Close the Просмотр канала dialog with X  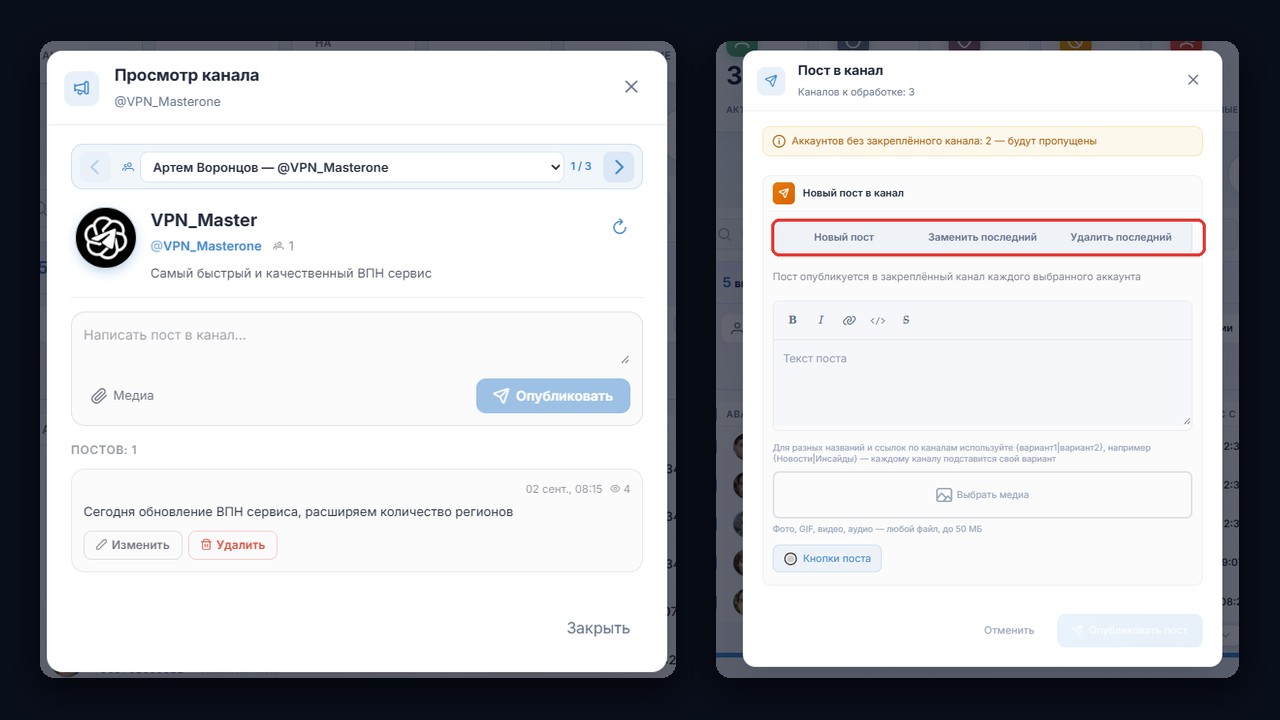[631, 87]
